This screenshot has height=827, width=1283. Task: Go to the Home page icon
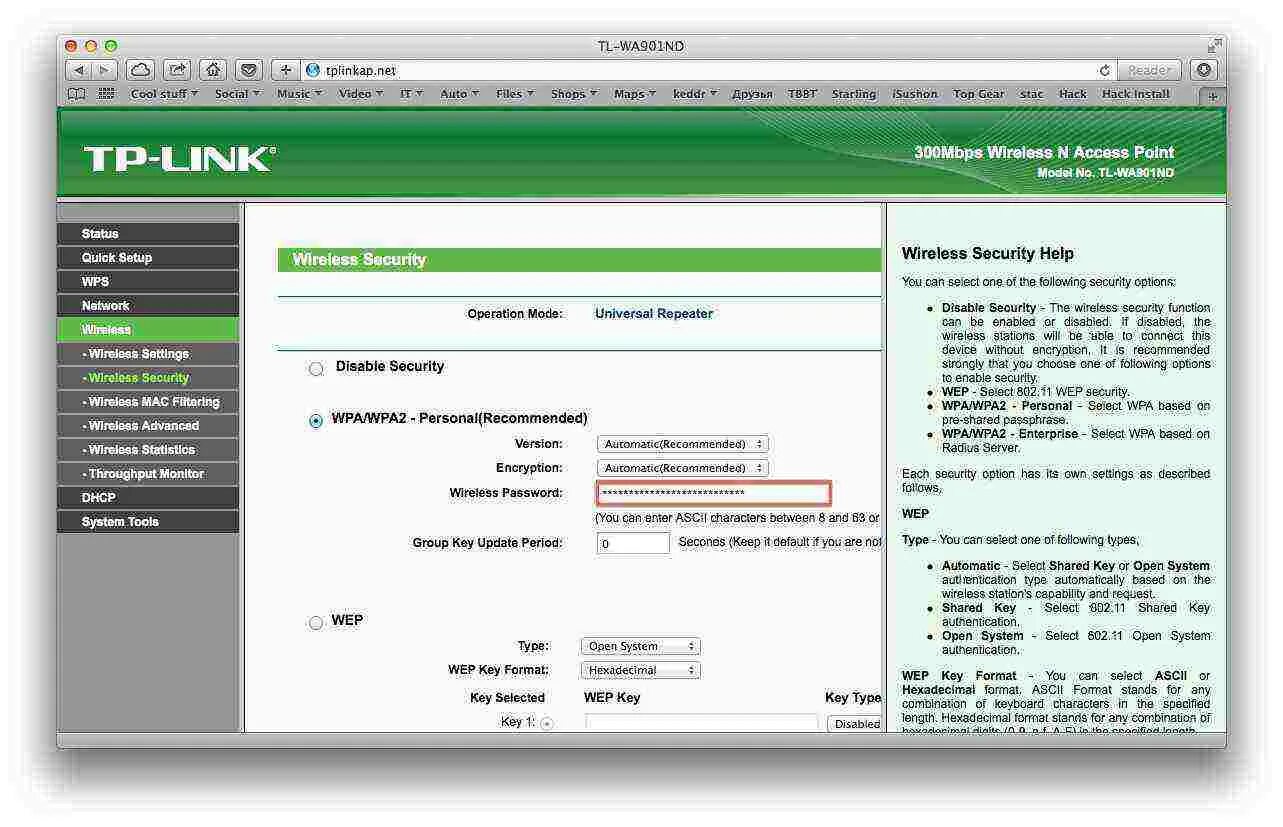click(213, 70)
